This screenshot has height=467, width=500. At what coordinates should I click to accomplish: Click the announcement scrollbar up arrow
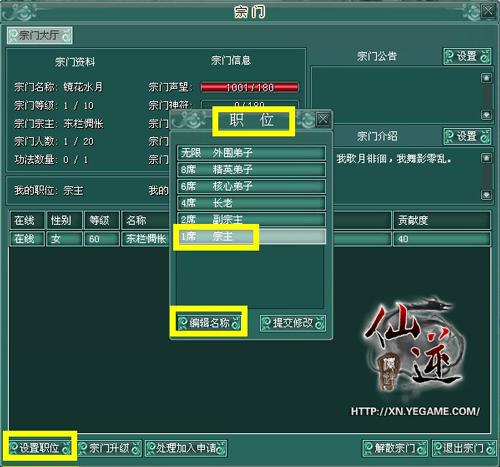click(486, 78)
